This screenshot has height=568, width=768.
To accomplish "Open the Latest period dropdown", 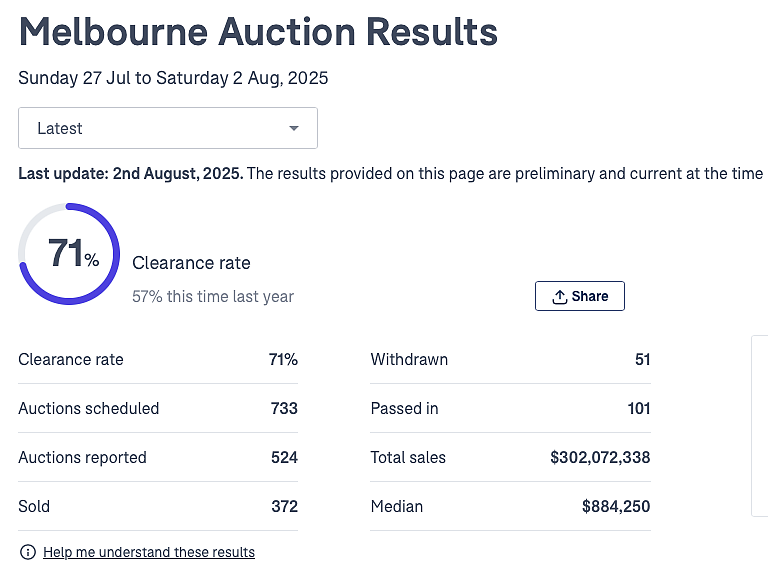I will (x=168, y=128).
